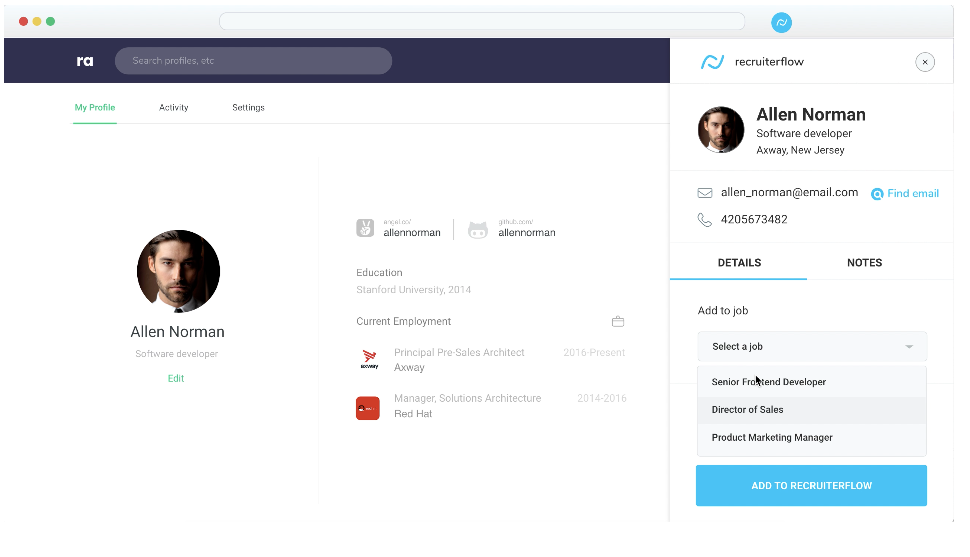Select Principal Pre-Sales Architect entry text
Image resolution: width=970 pixels, height=557 pixels.
tap(459, 353)
